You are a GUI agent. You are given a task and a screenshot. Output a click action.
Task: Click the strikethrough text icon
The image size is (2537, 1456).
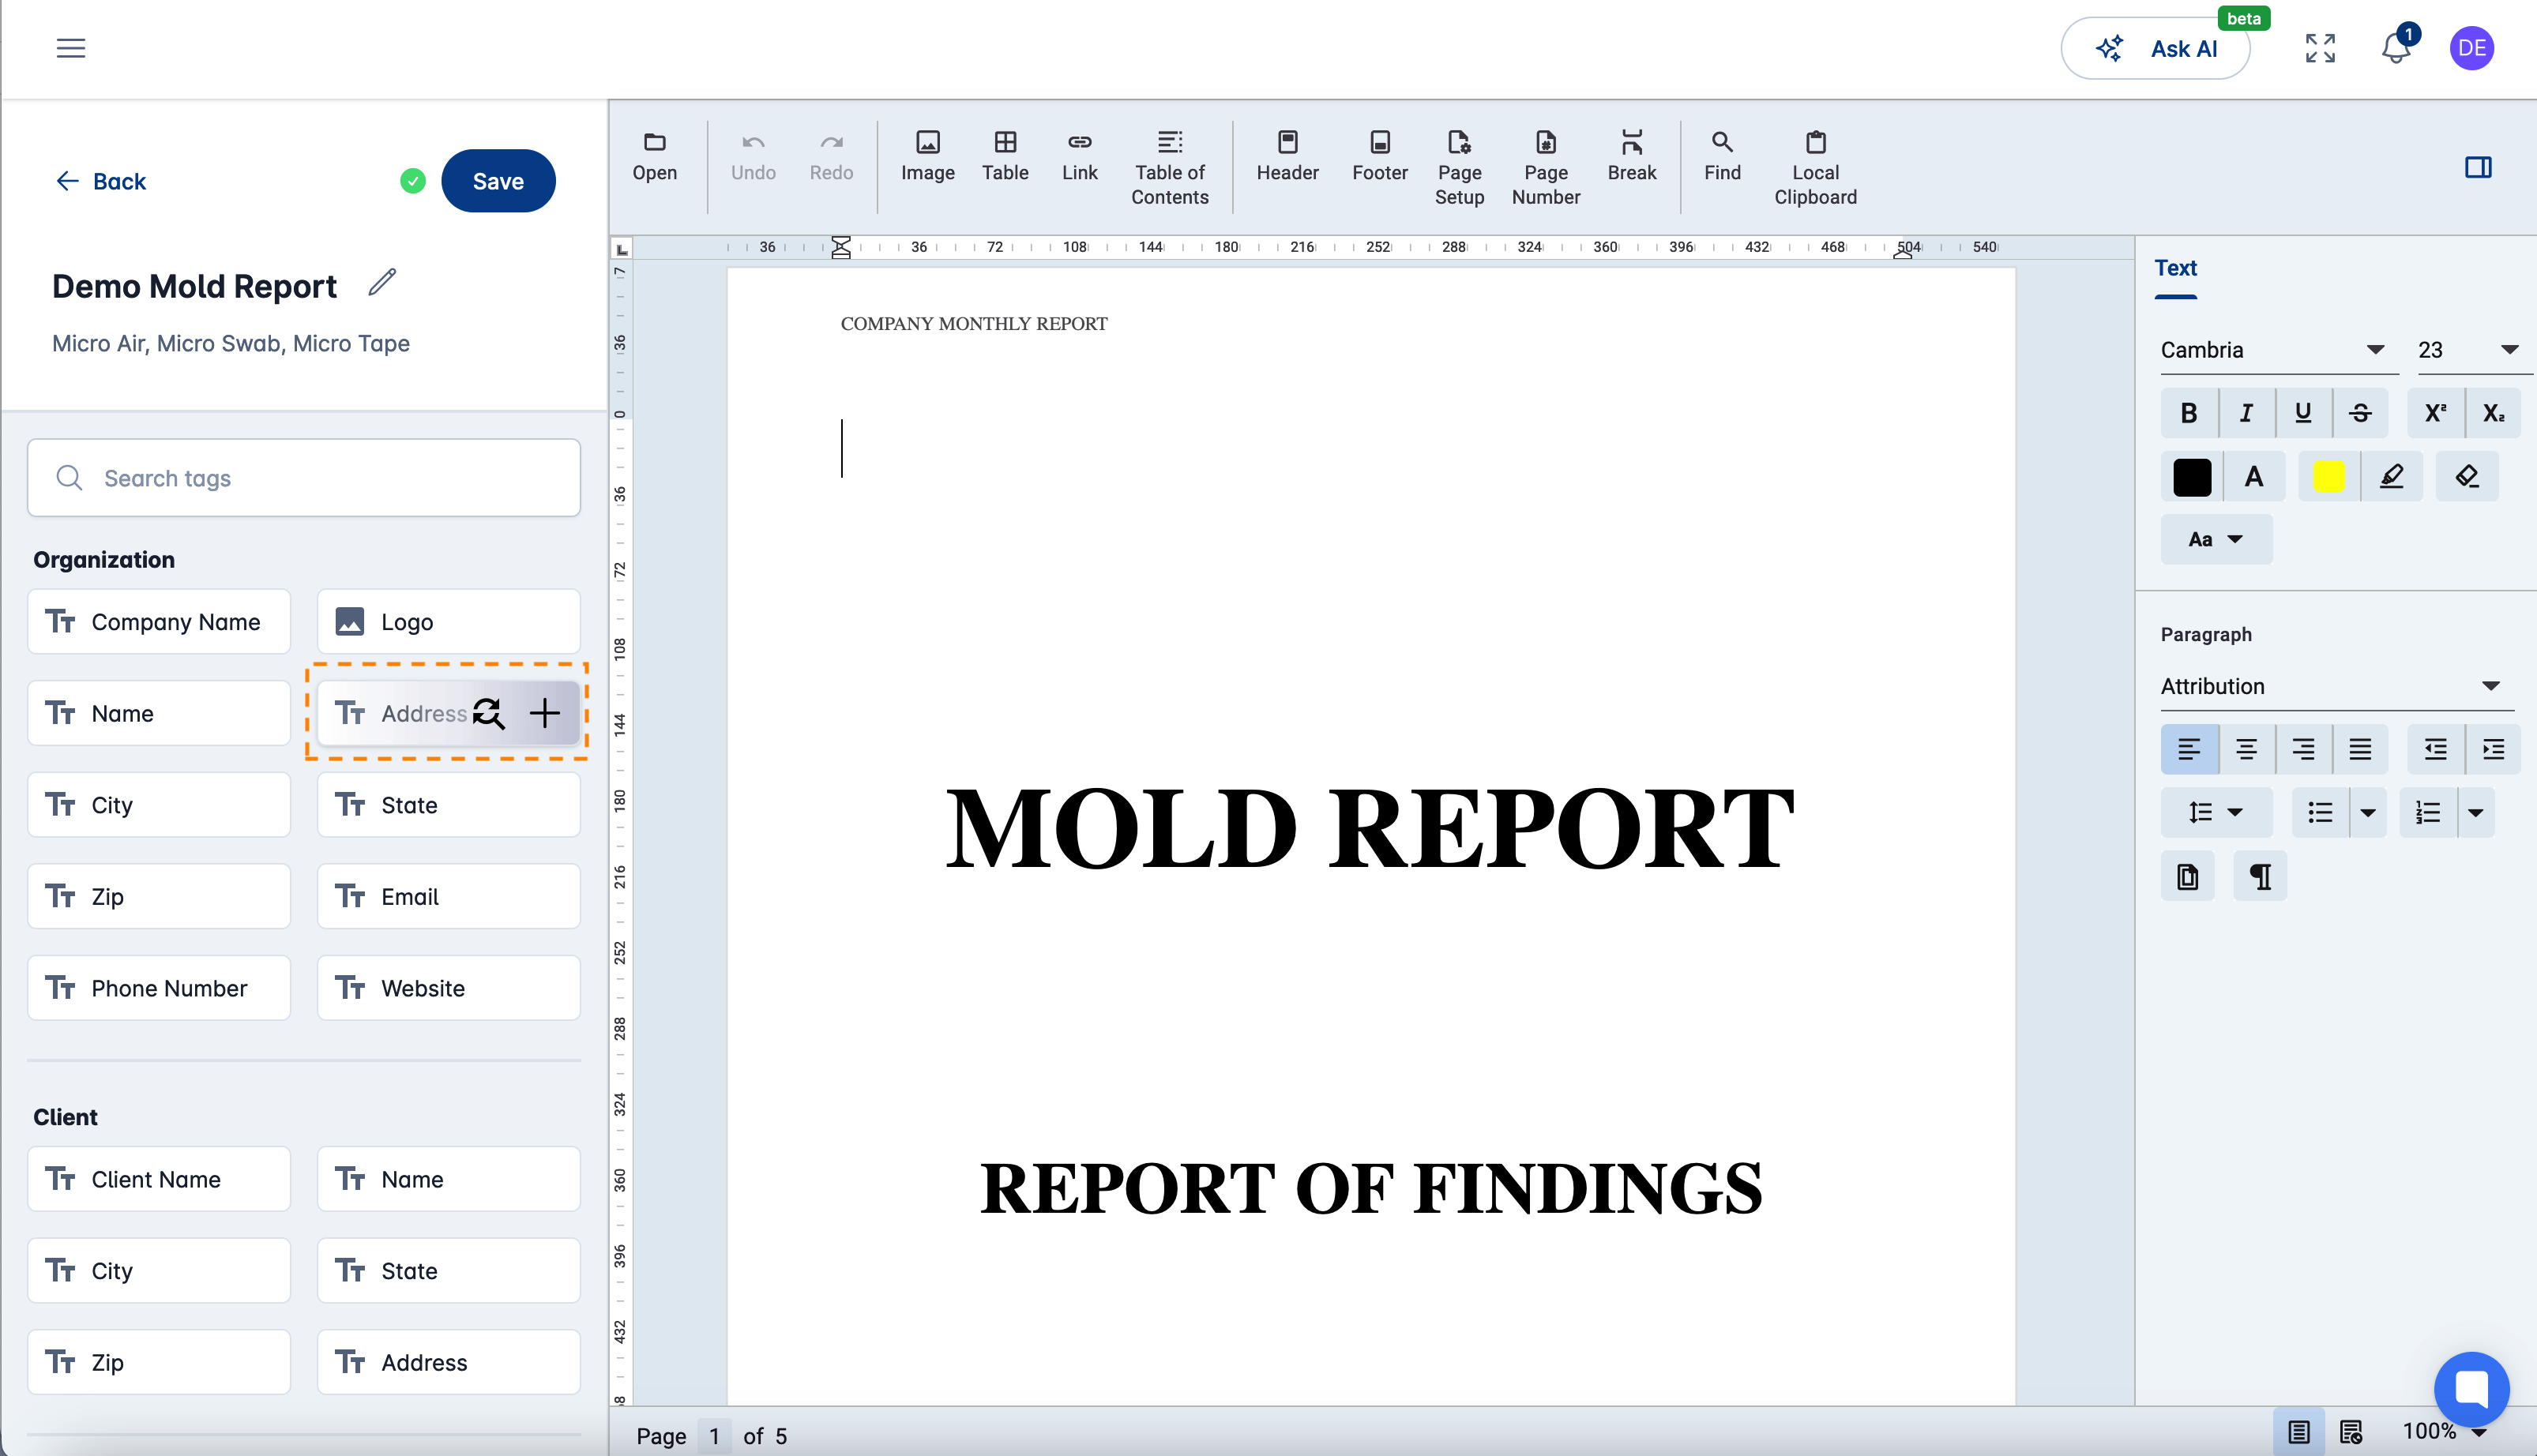click(x=2361, y=413)
